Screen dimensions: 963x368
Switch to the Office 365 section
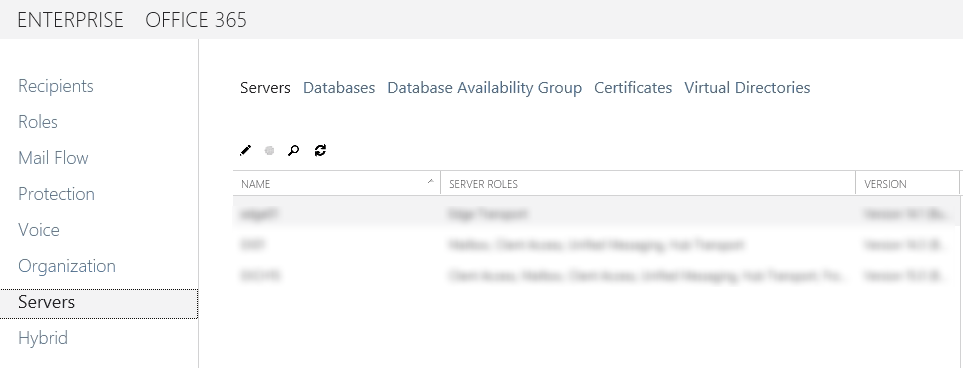tap(196, 20)
